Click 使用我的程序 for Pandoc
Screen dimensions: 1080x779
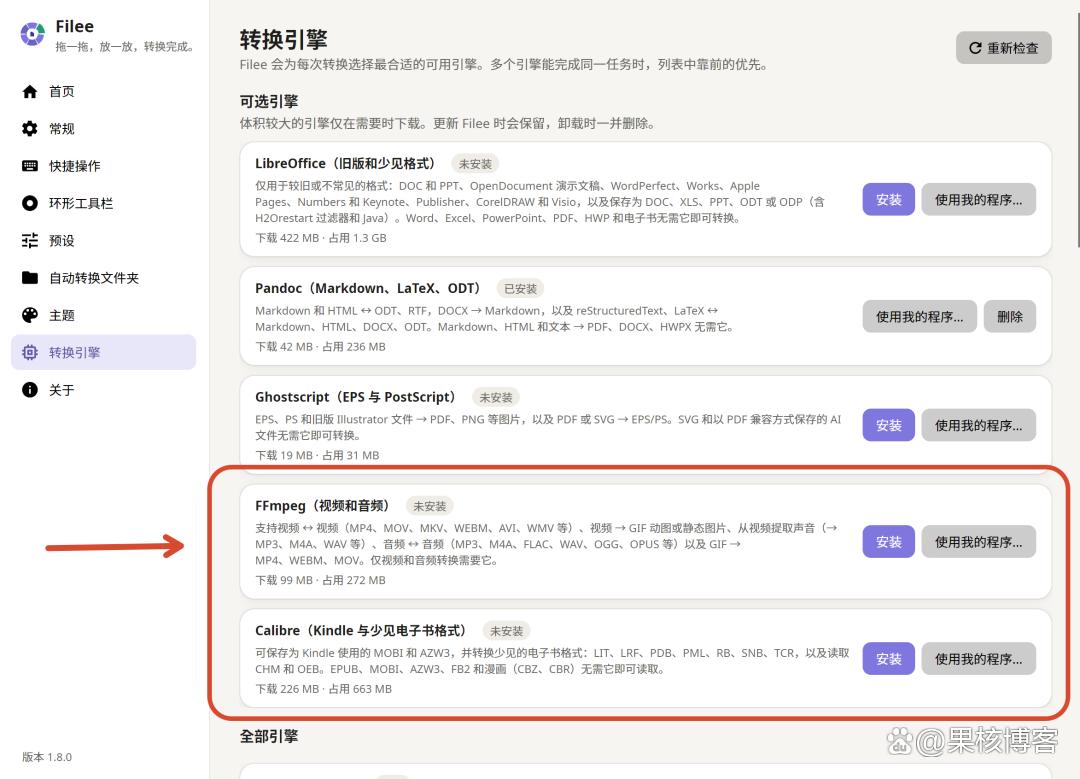[920, 316]
